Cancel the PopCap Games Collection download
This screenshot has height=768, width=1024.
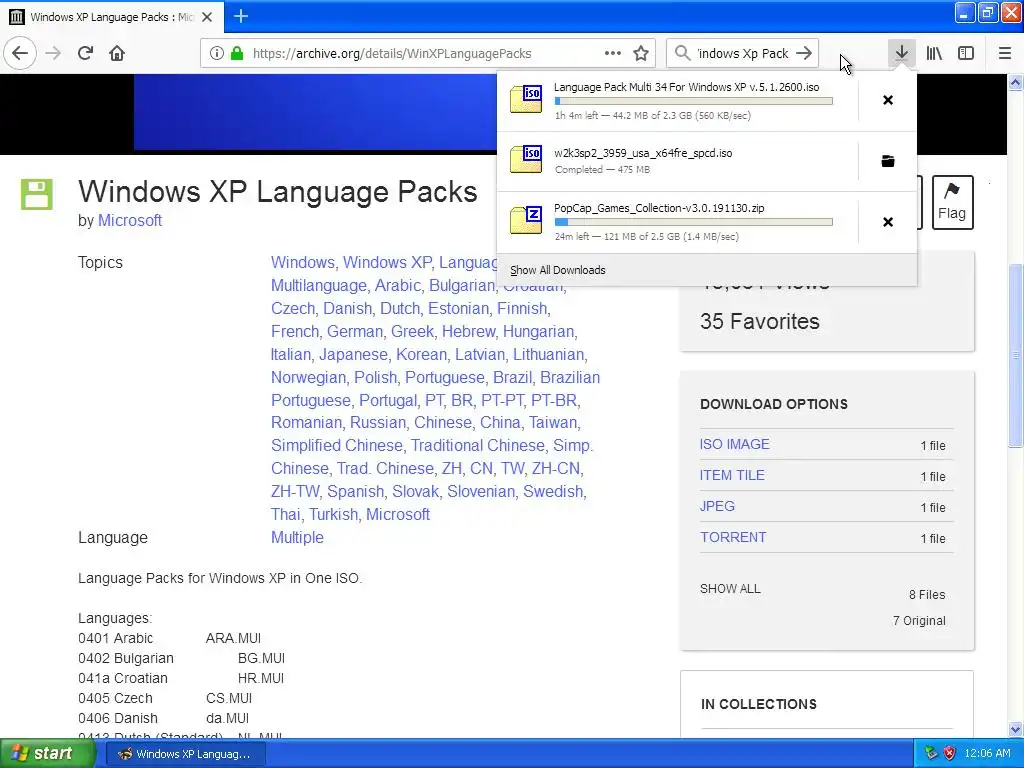coord(888,222)
